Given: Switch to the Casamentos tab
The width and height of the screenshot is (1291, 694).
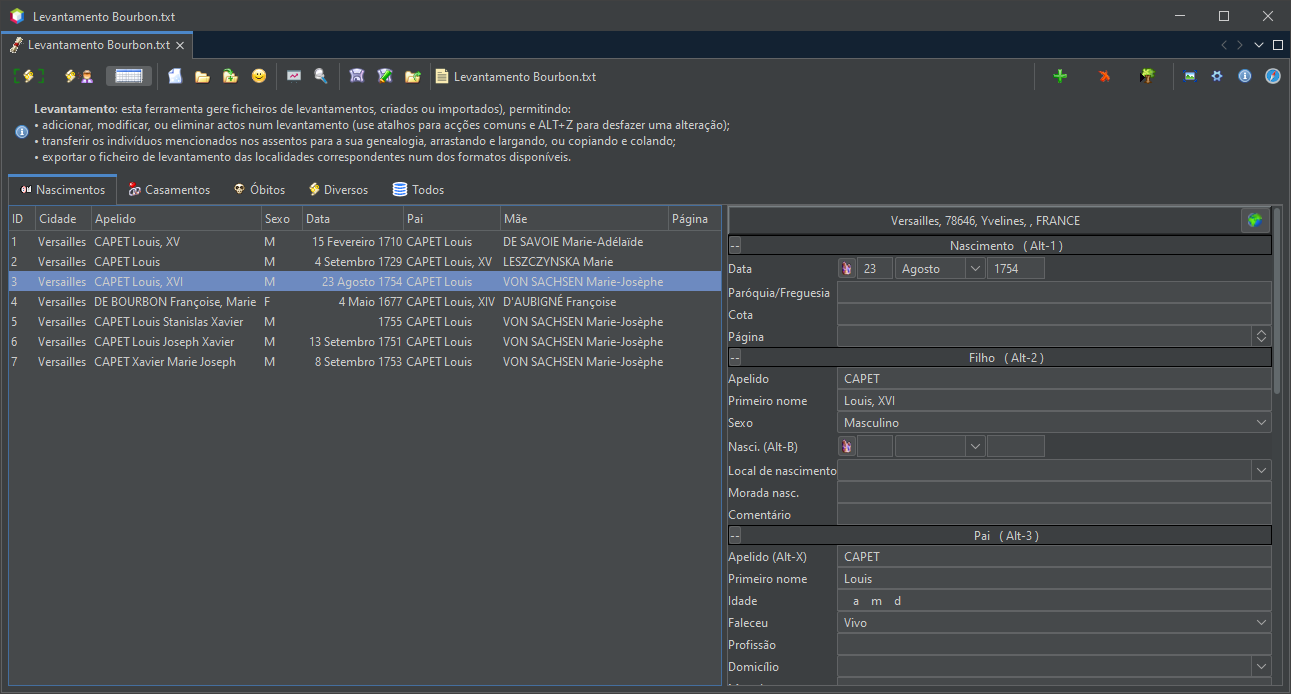Looking at the screenshot, I should [x=169, y=190].
